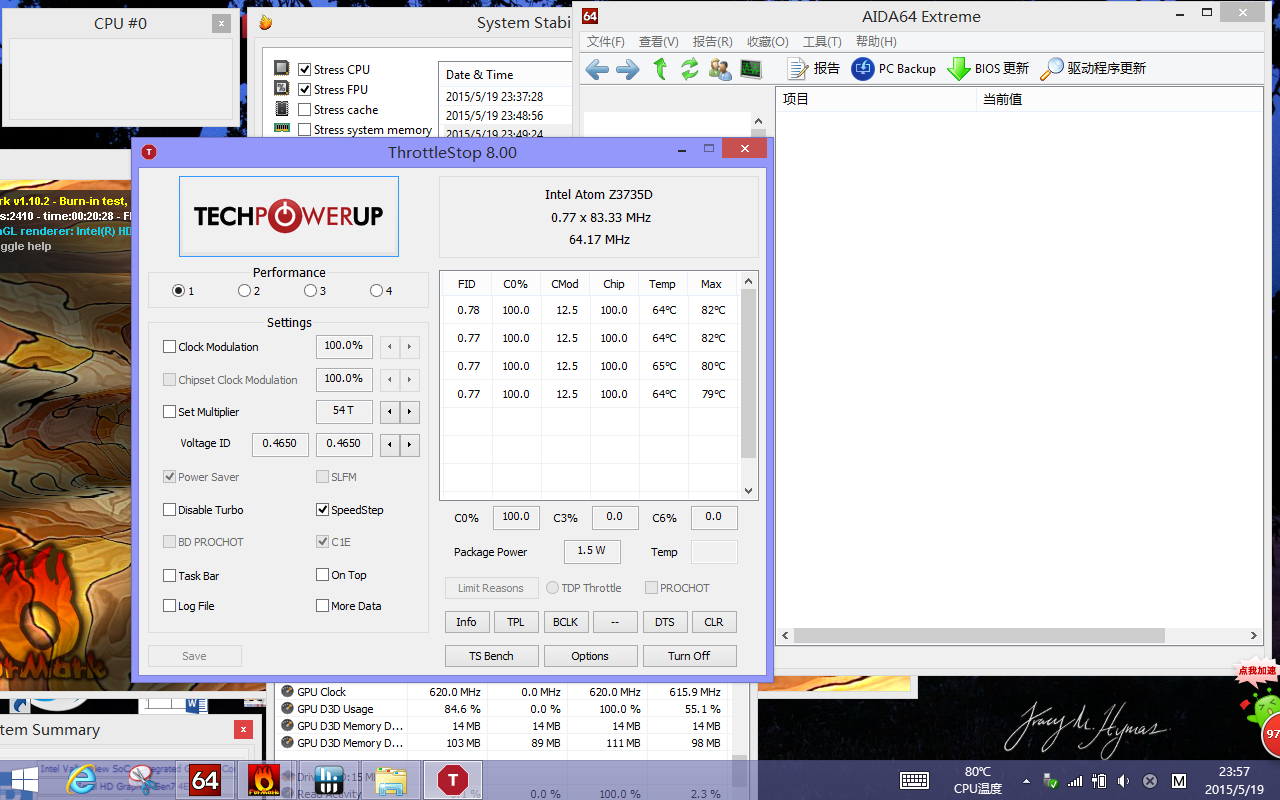1280x800 pixels.
Task: Open the touch keyboard tray icon
Action: 914,780
